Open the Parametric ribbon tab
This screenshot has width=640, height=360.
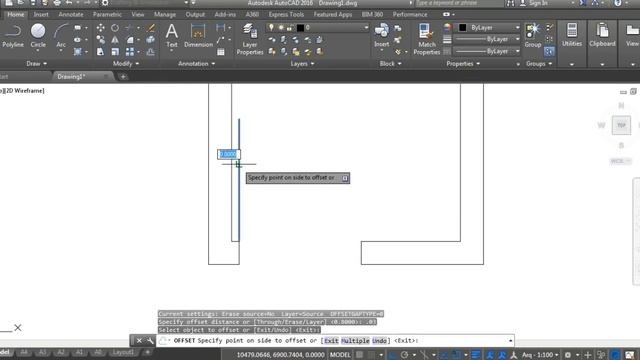(107, 14)
